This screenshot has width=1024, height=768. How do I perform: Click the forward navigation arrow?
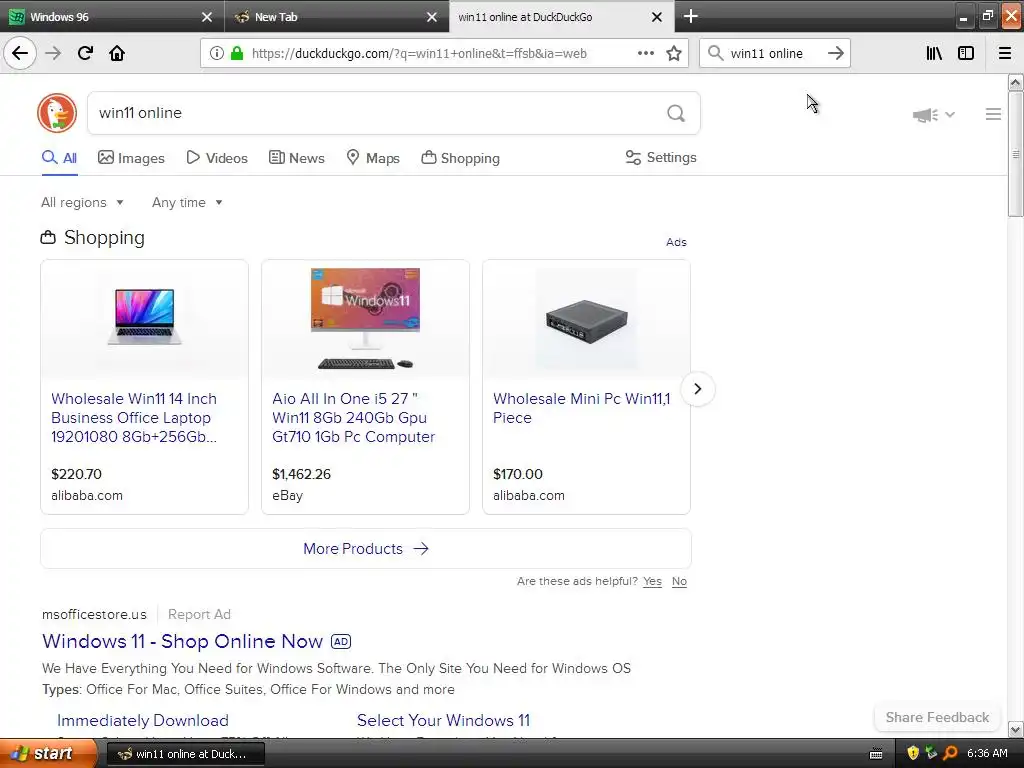point(53,53)
